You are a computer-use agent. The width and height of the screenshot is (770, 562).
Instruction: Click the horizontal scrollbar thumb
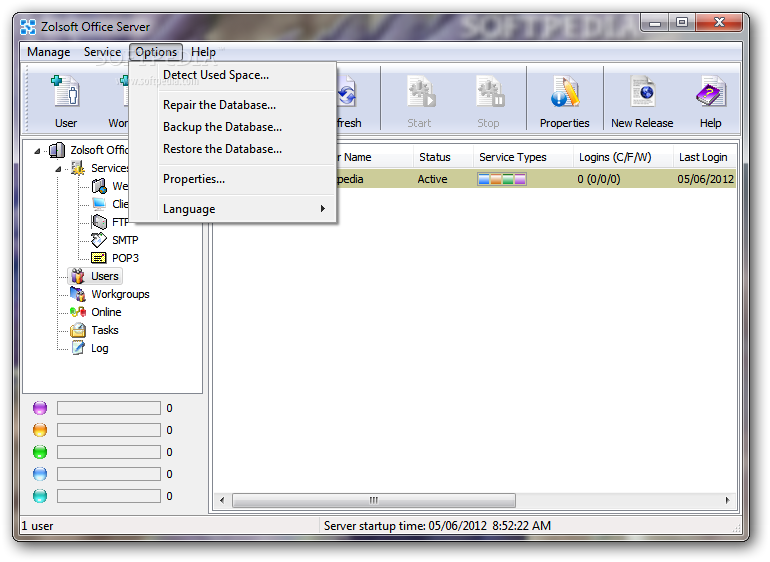pyautogui.click(x=374, y=500)
